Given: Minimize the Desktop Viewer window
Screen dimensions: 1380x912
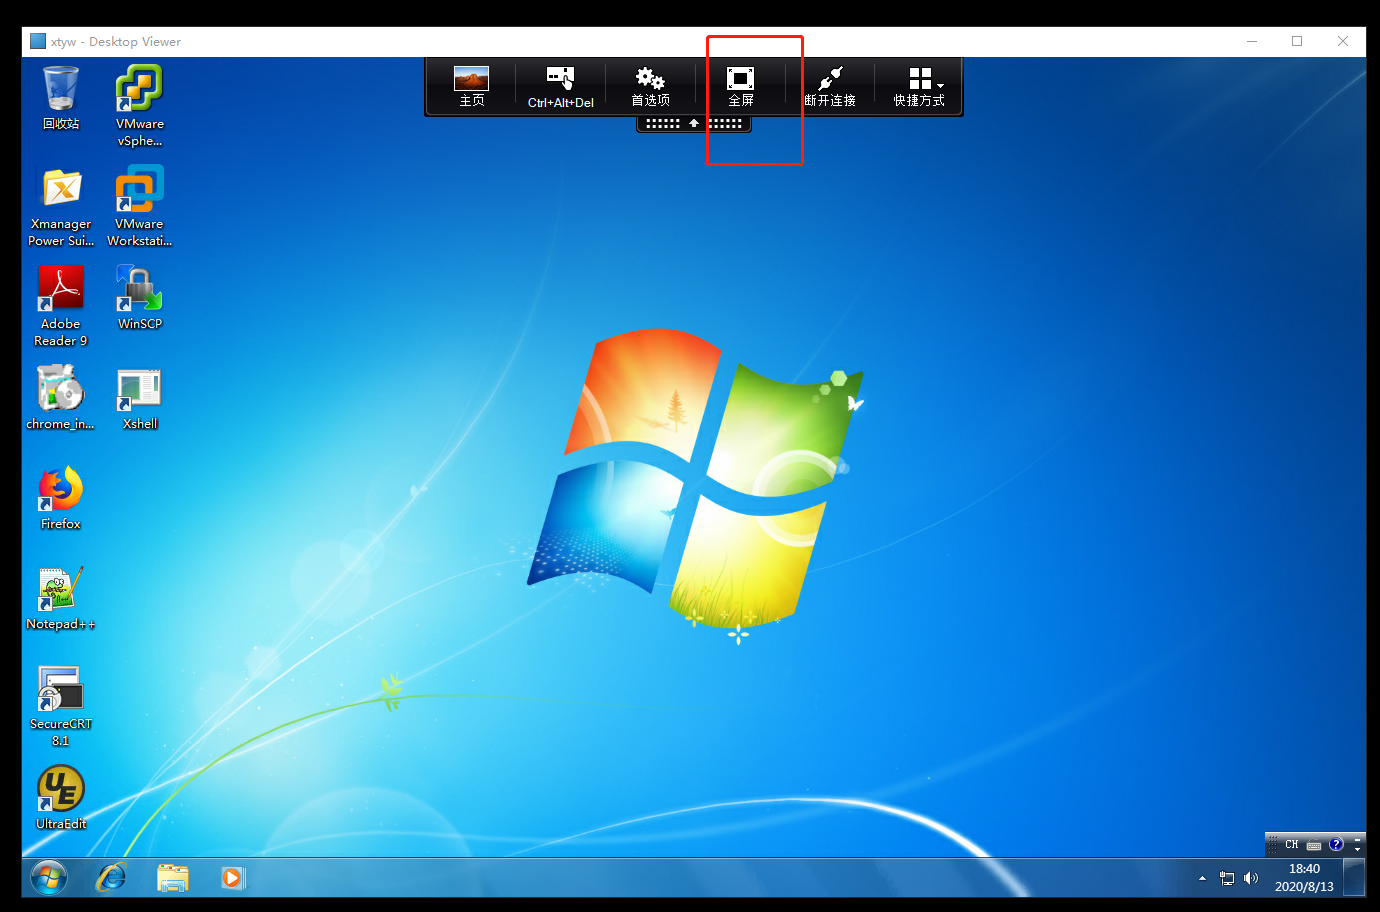Looking at the screenshot, I should (x=1252, y=41).
